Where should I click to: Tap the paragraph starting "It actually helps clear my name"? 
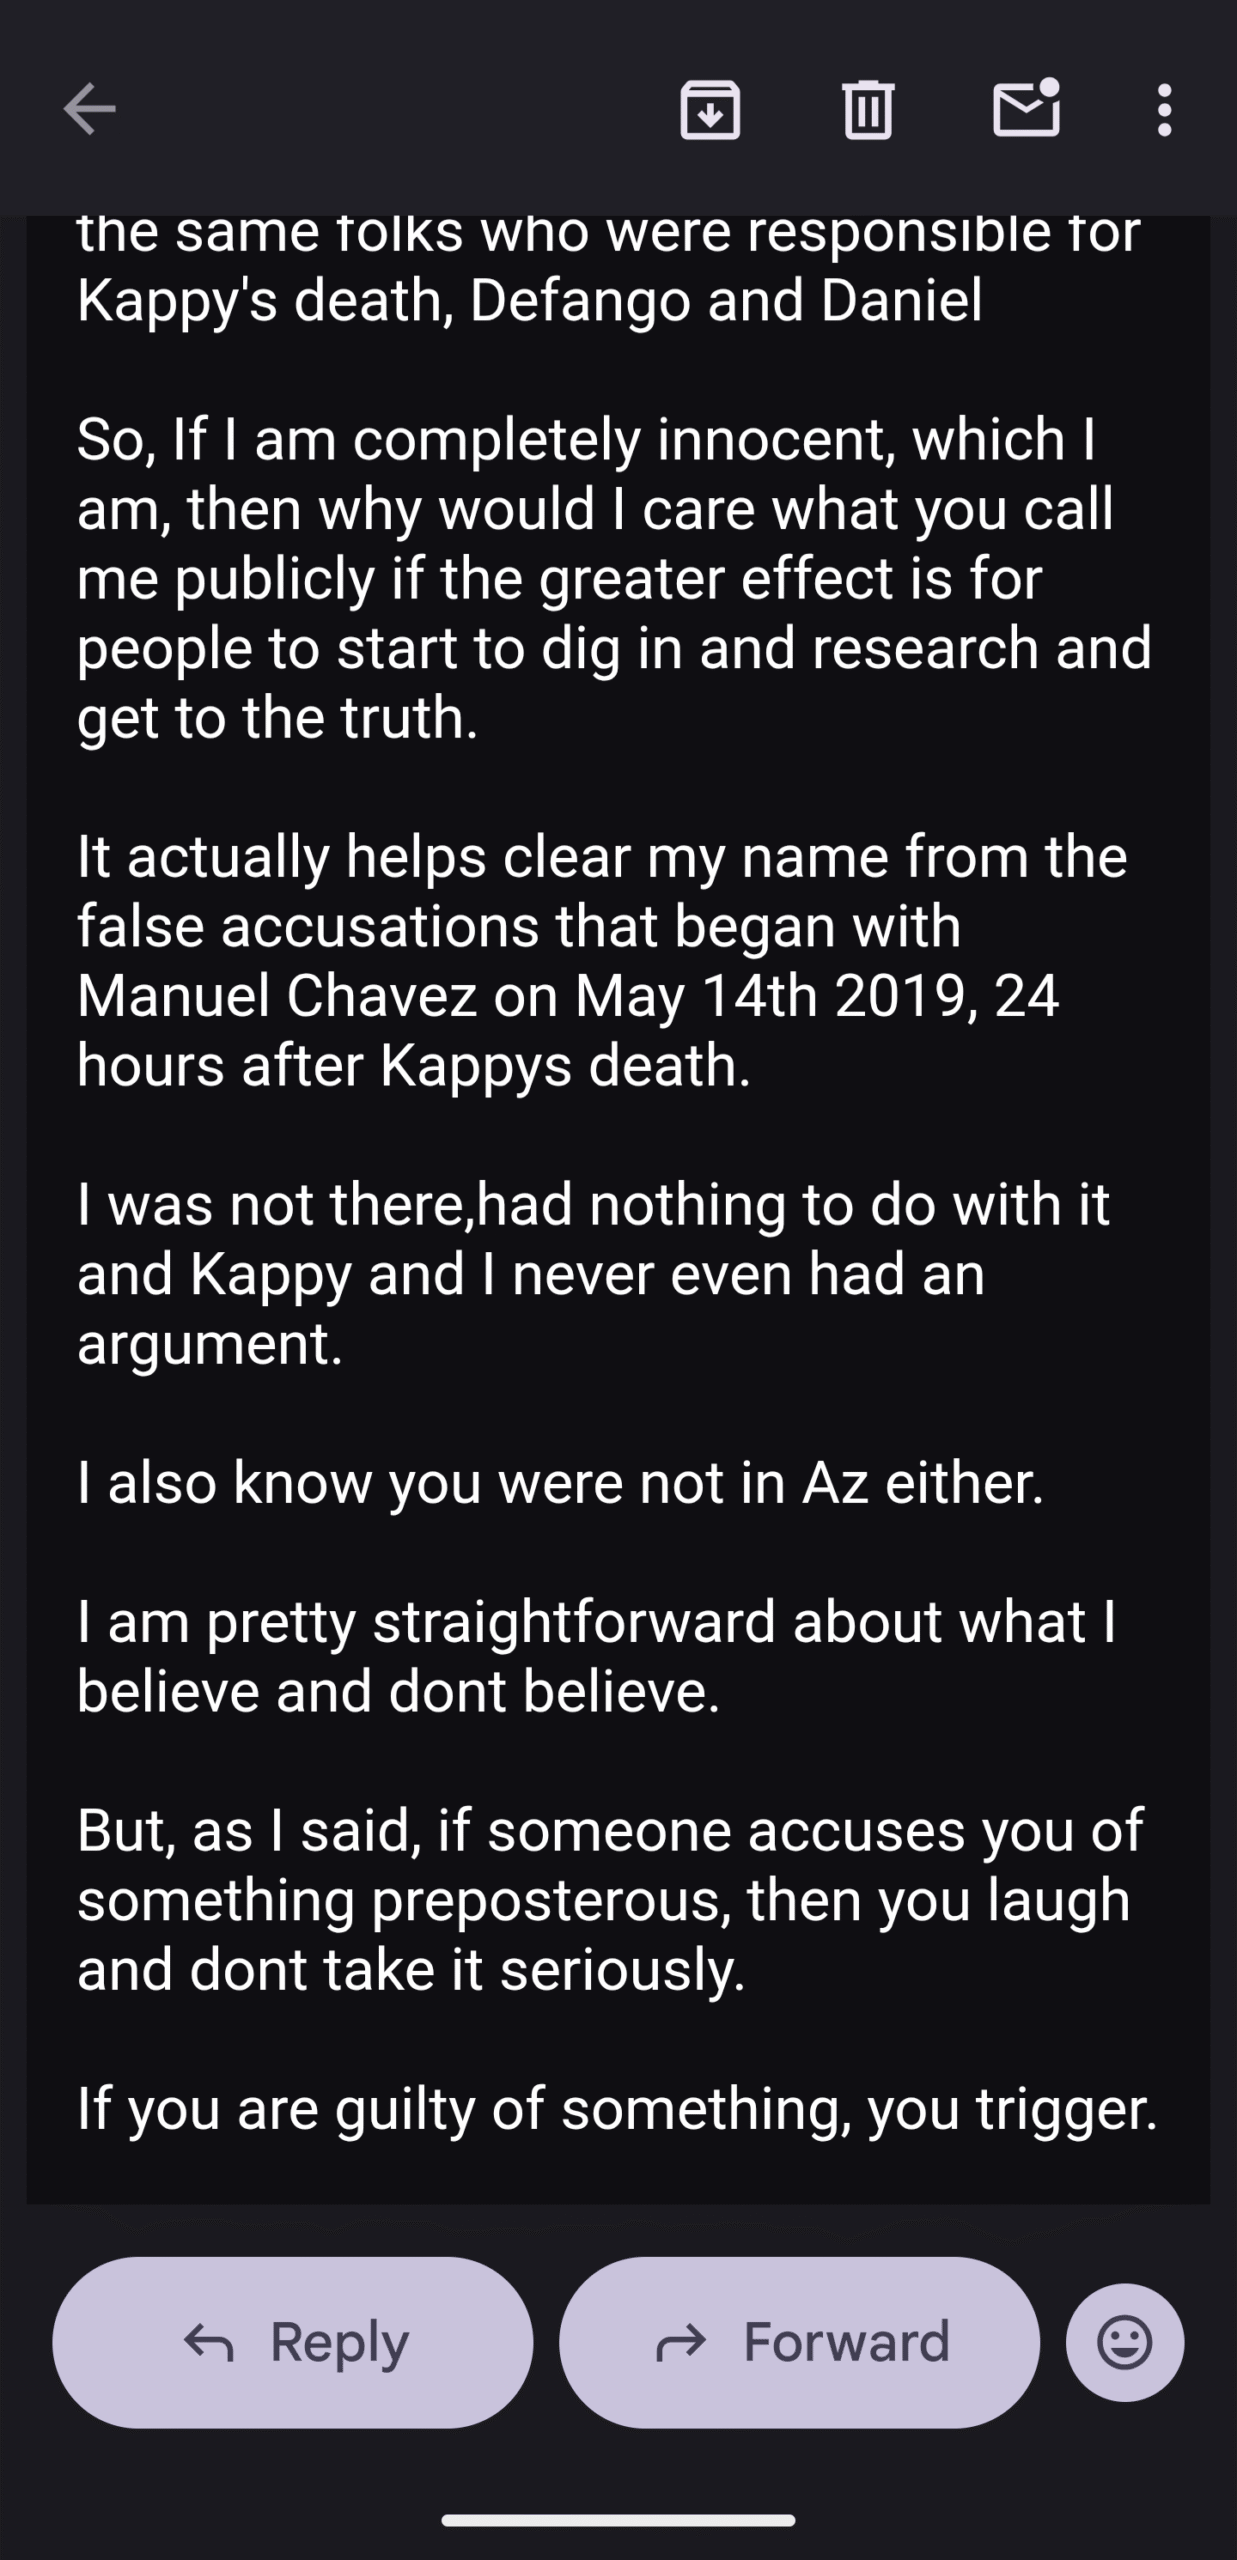click(600, 960)
